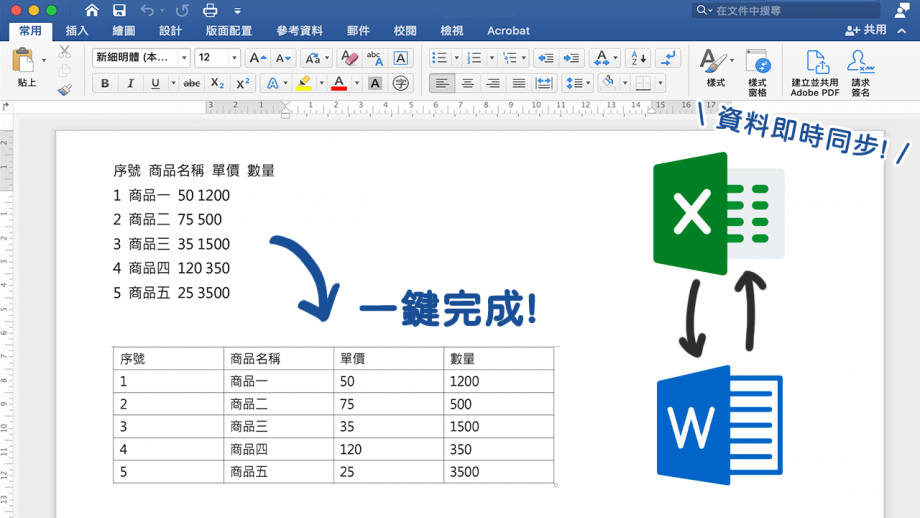Switch to the 繪圖 tab
The height and width of the screenshot is (518, 920).
[x=124, y=31]
